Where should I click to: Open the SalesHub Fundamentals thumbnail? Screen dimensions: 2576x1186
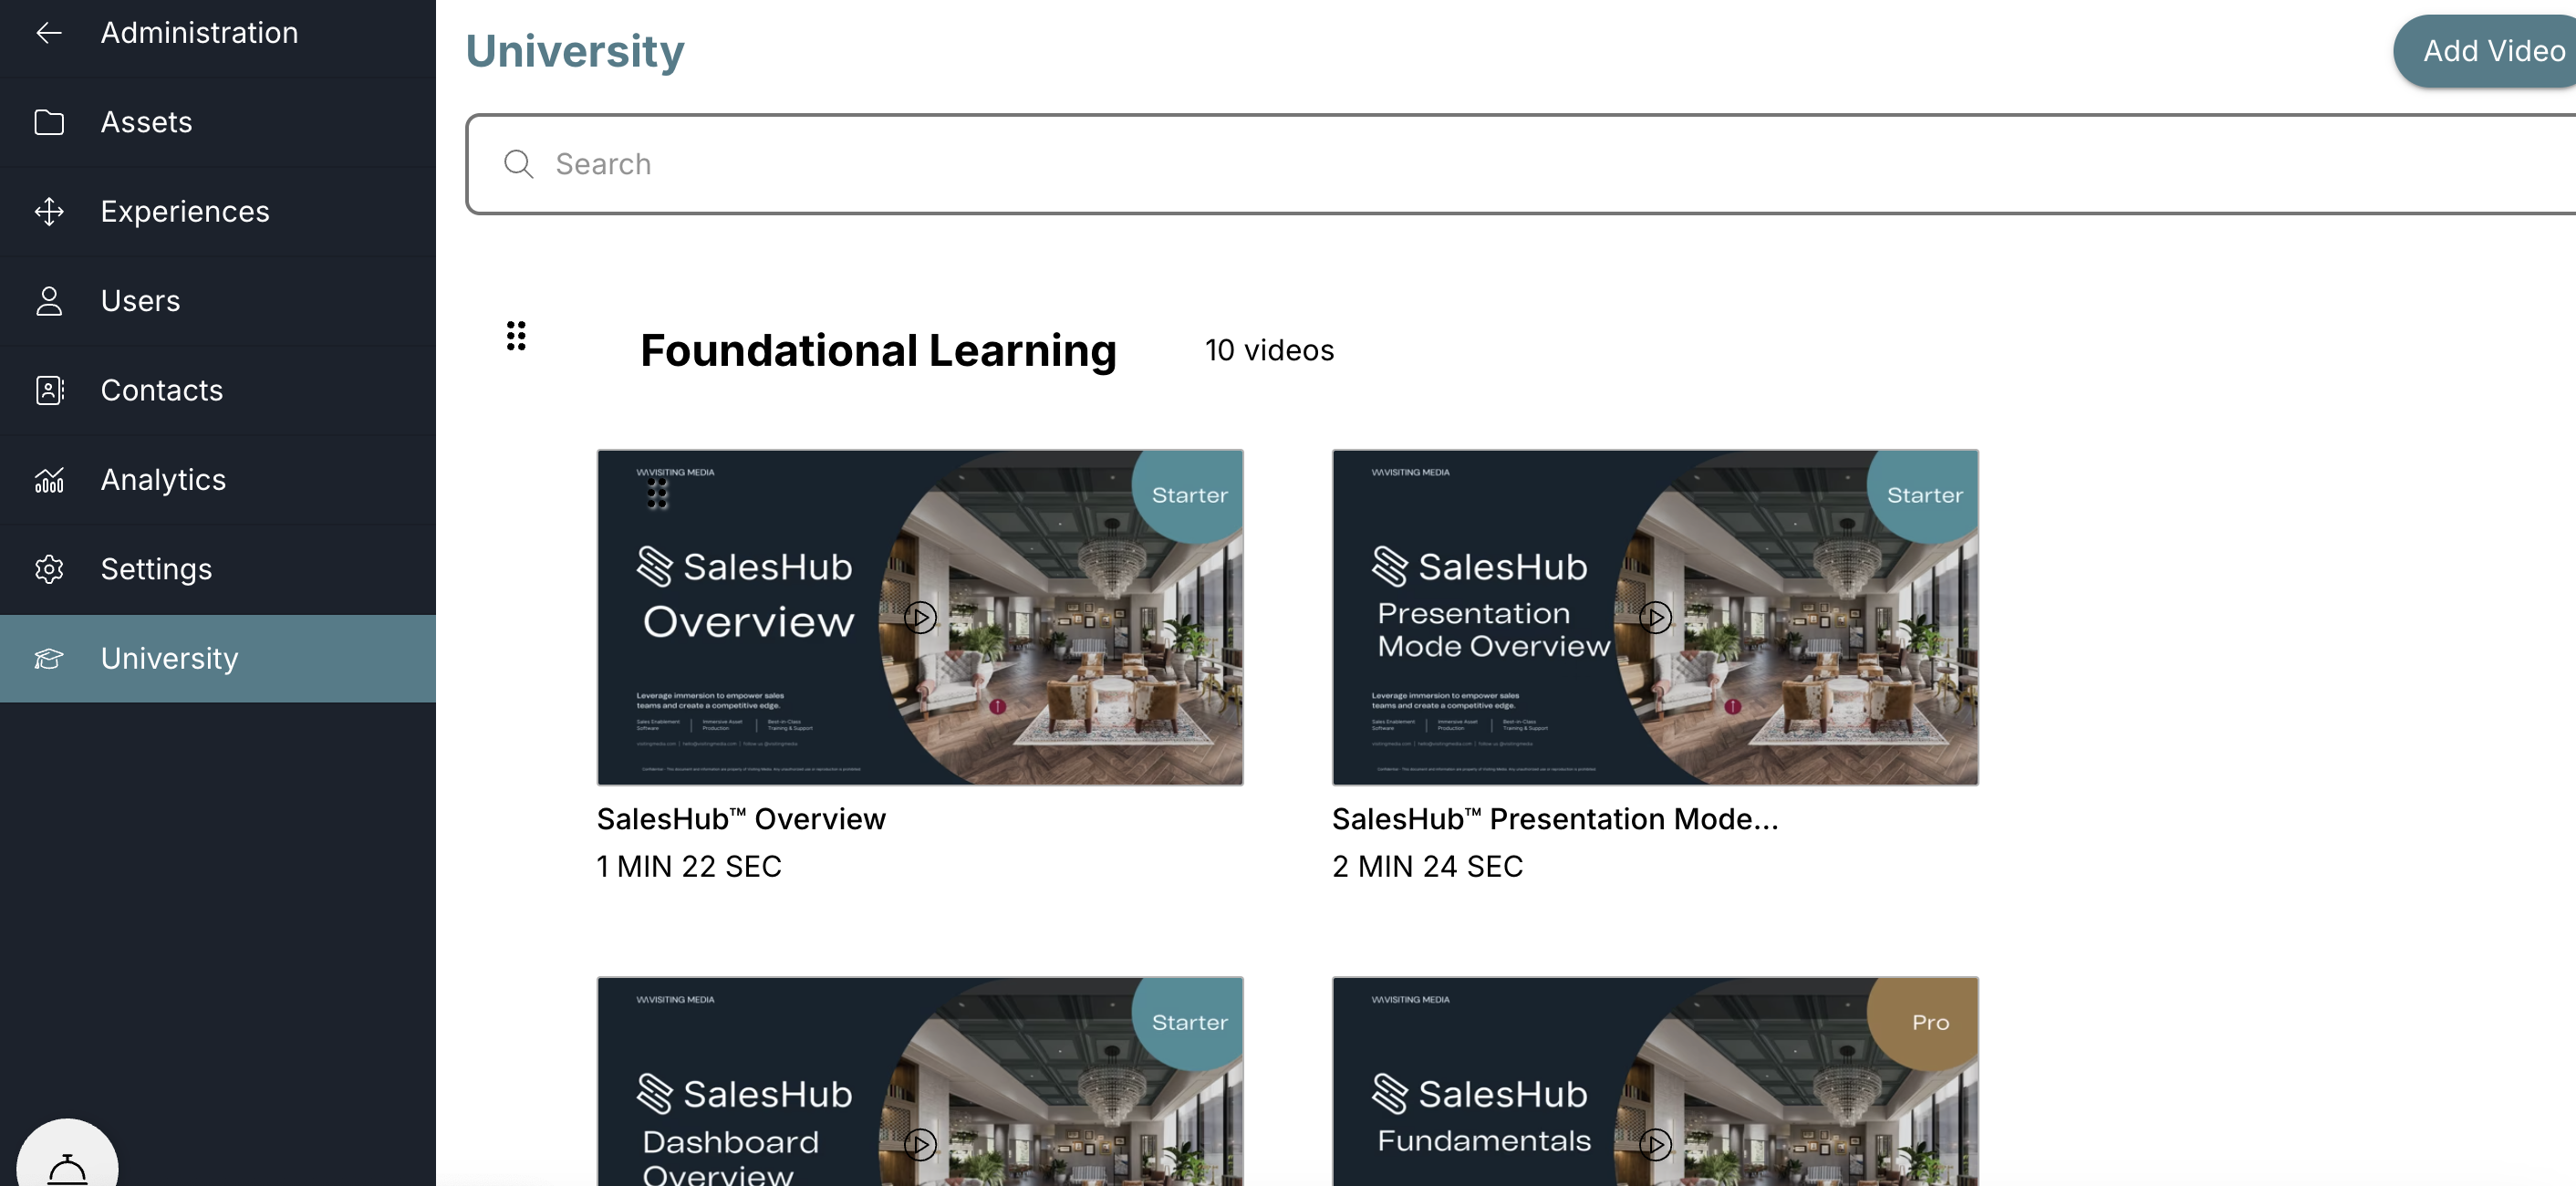tap(1655, 1081)
